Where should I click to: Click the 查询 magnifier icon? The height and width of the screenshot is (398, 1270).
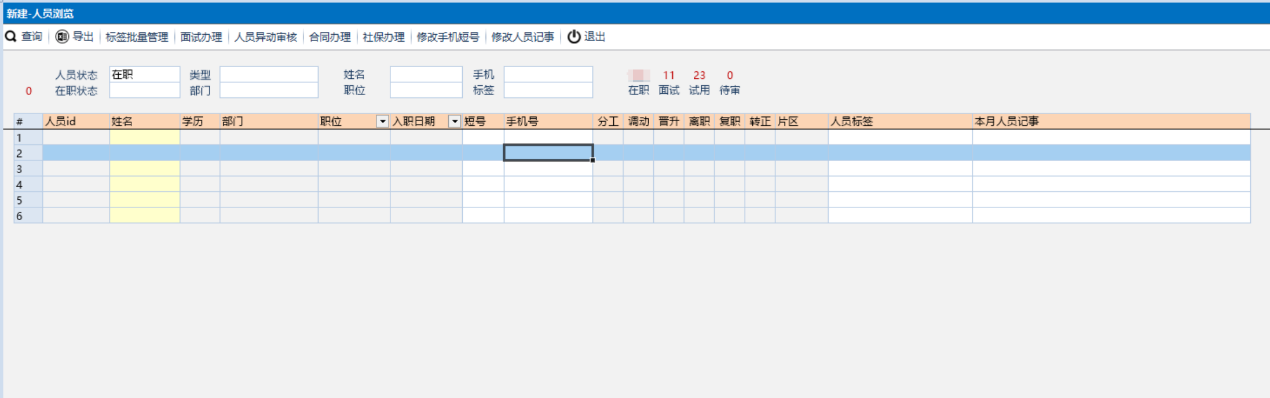click(x=11, y=37)
